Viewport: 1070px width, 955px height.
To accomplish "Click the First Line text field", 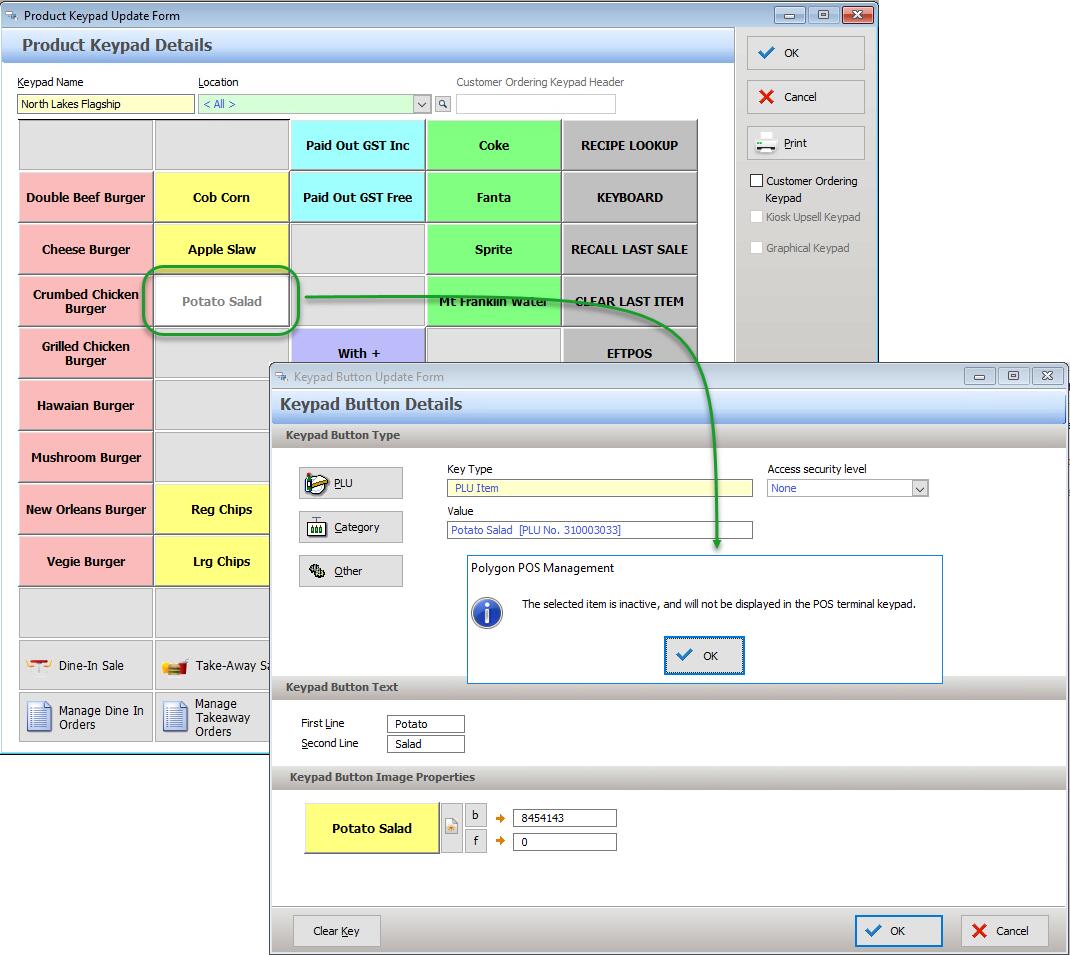I will [x=425, y=724].
